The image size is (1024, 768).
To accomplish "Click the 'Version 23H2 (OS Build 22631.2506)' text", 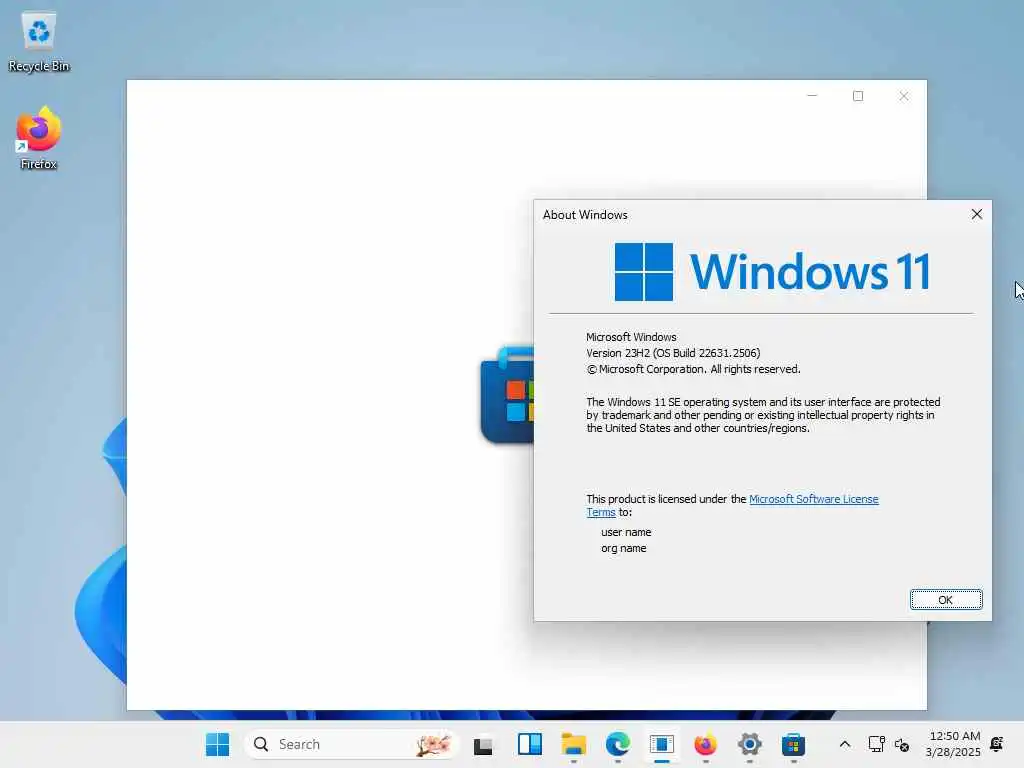I will tap(673, 353).
